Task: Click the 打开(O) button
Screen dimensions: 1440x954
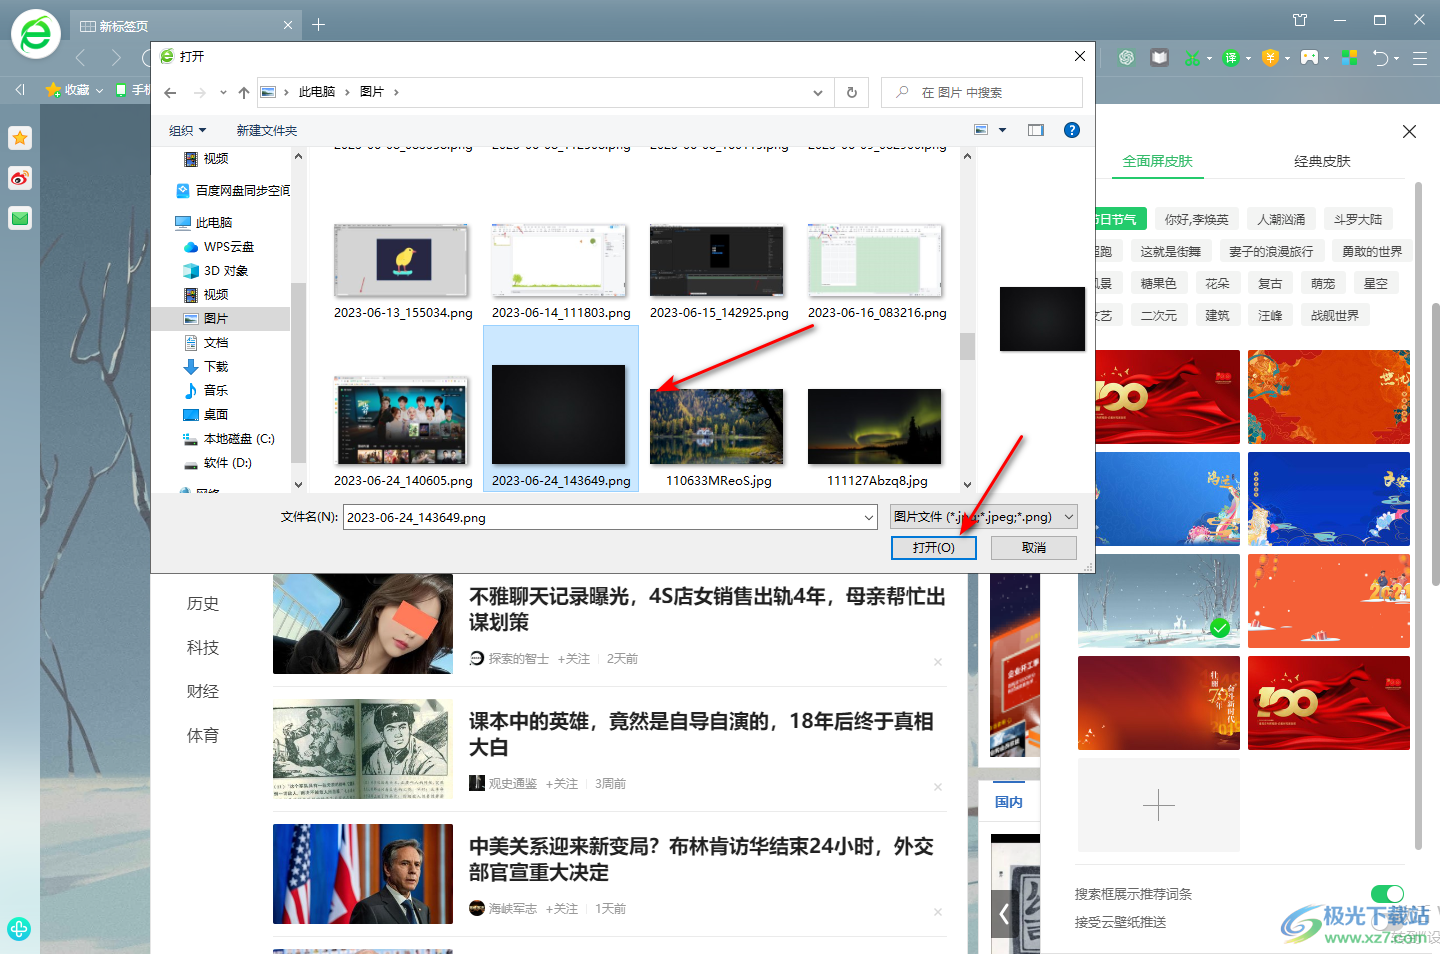Action: pyautogui.click(x=934, y=548)
